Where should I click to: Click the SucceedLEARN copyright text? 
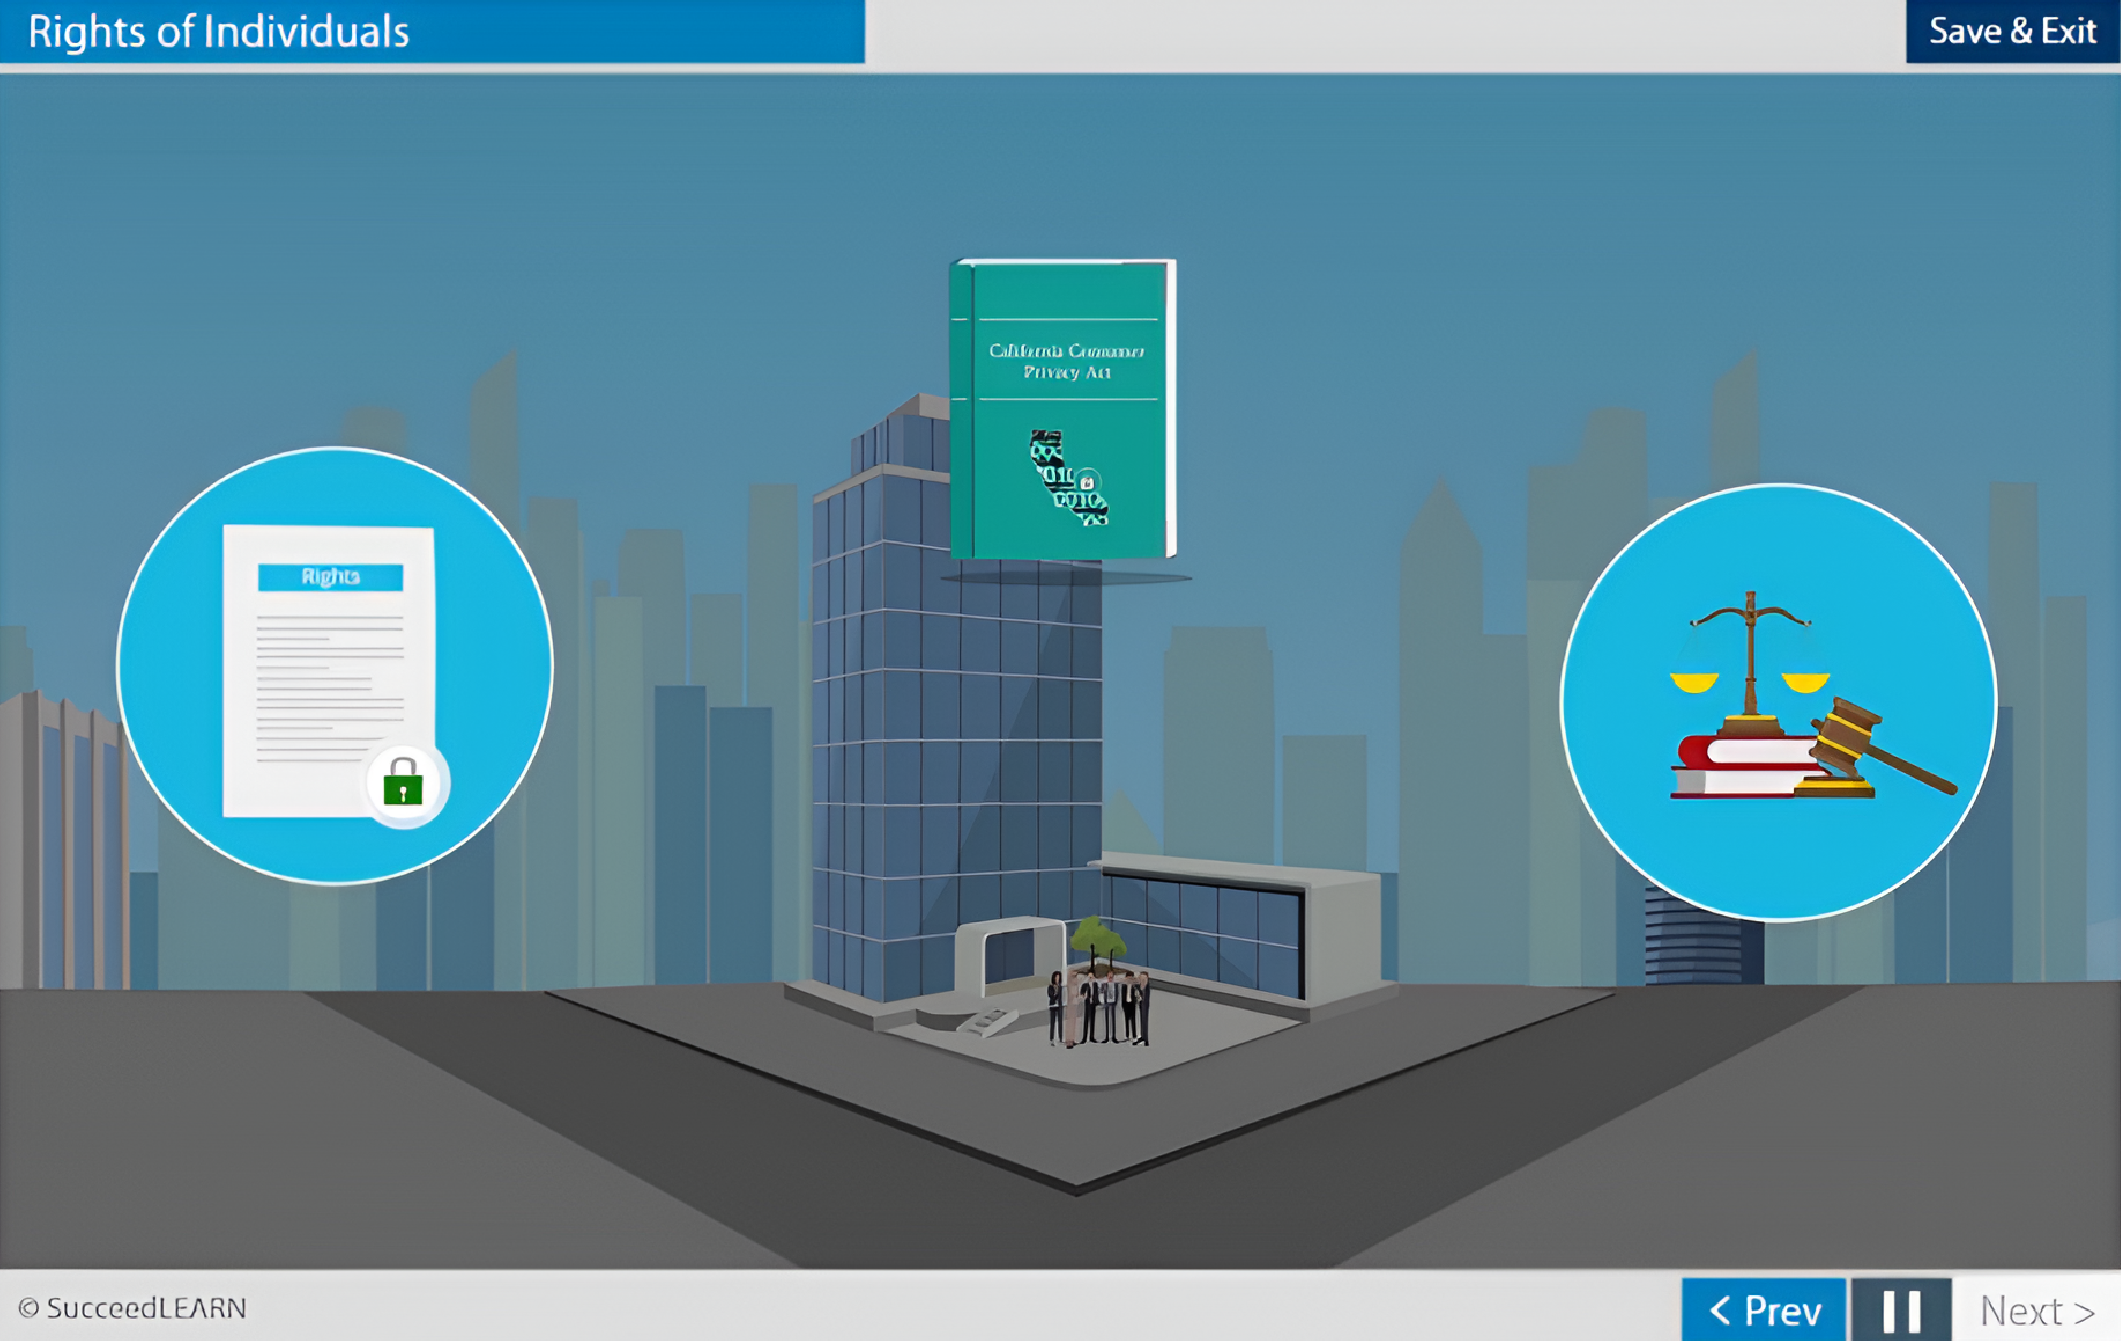tap(132, 1308)
